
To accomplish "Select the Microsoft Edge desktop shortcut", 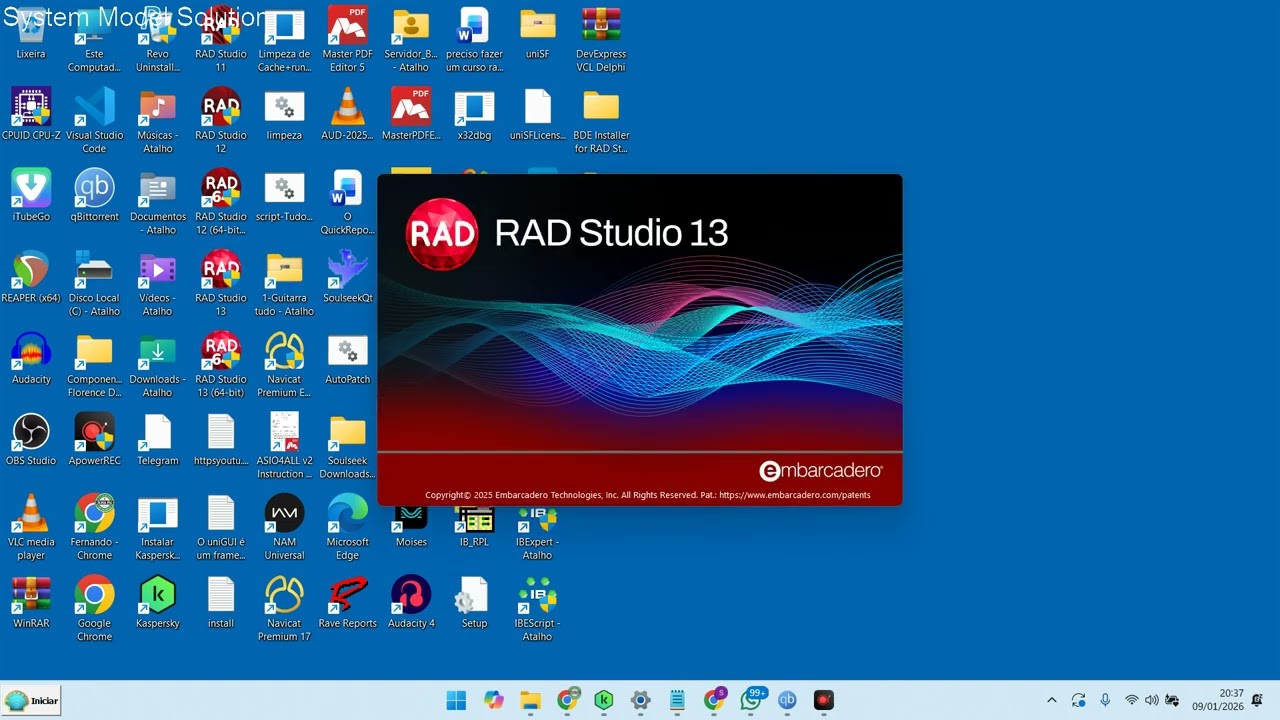I will point(347,527).
